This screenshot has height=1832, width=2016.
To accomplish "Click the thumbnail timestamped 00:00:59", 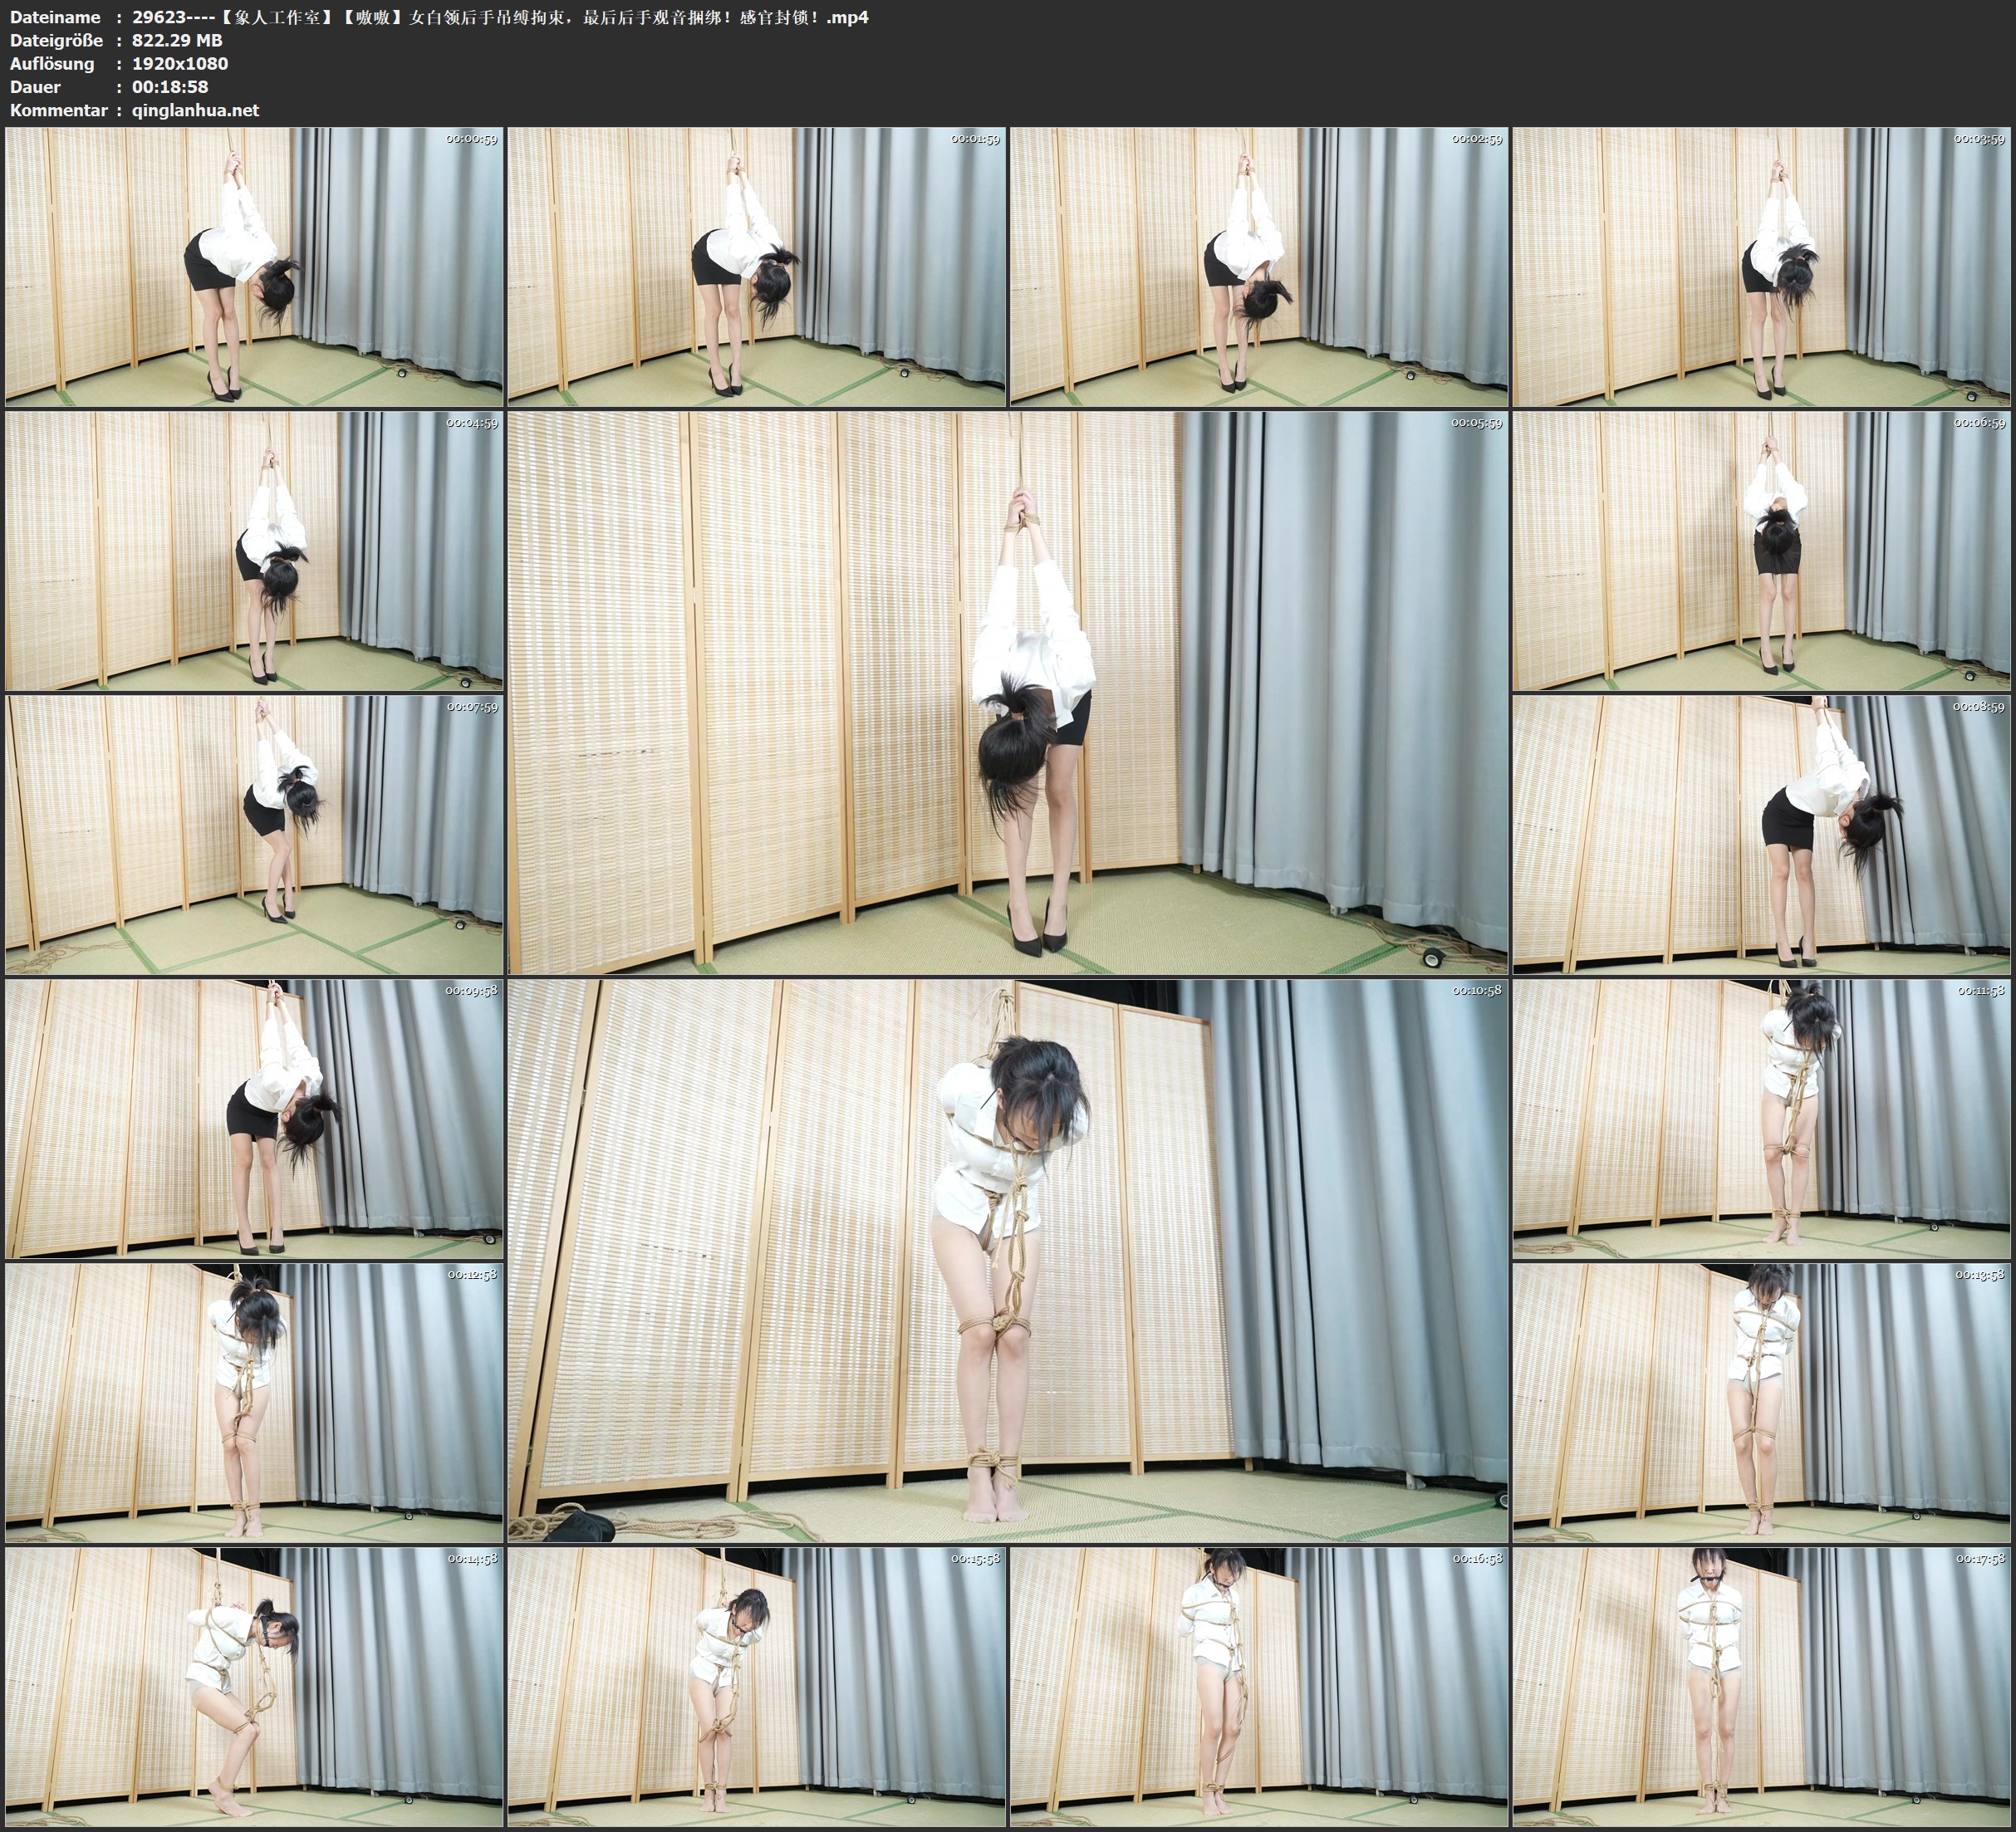I will [x=254, y=266].
